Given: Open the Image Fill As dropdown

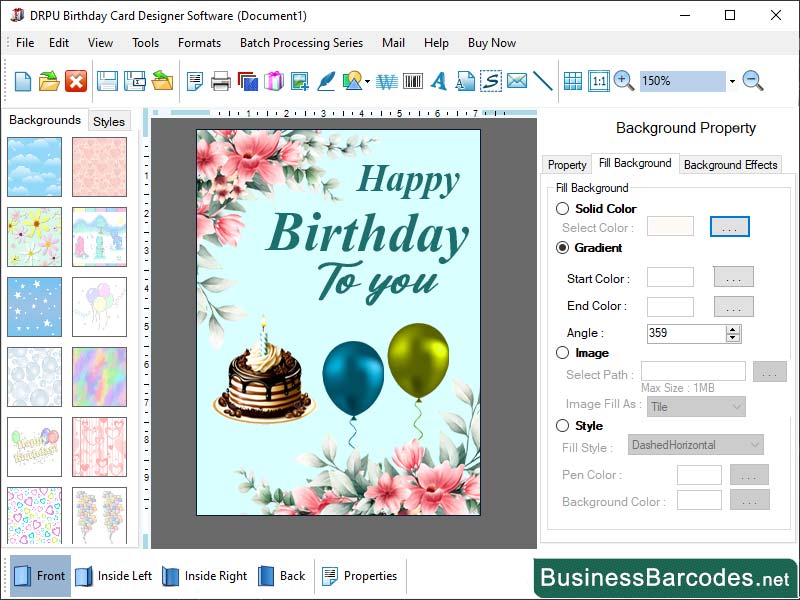Looking at the screenshot, I should (696, 407).
